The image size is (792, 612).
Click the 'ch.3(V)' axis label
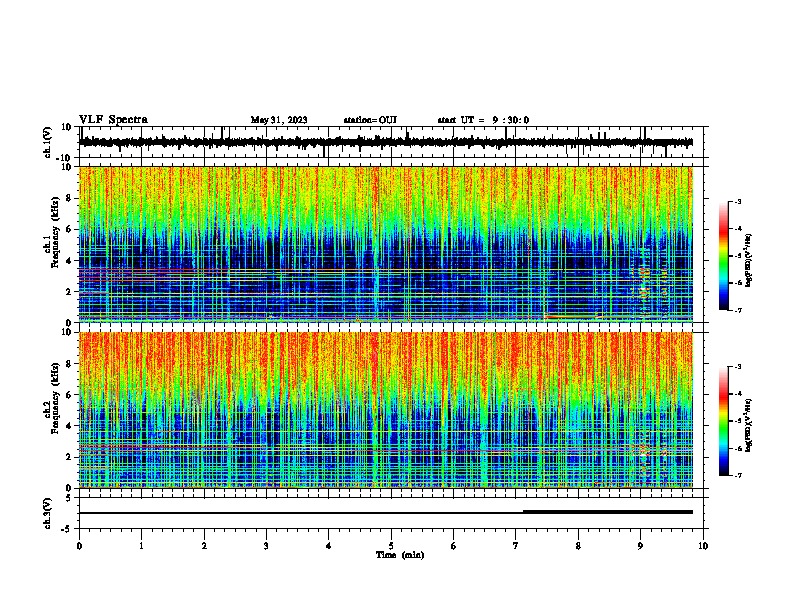[48, 513]
